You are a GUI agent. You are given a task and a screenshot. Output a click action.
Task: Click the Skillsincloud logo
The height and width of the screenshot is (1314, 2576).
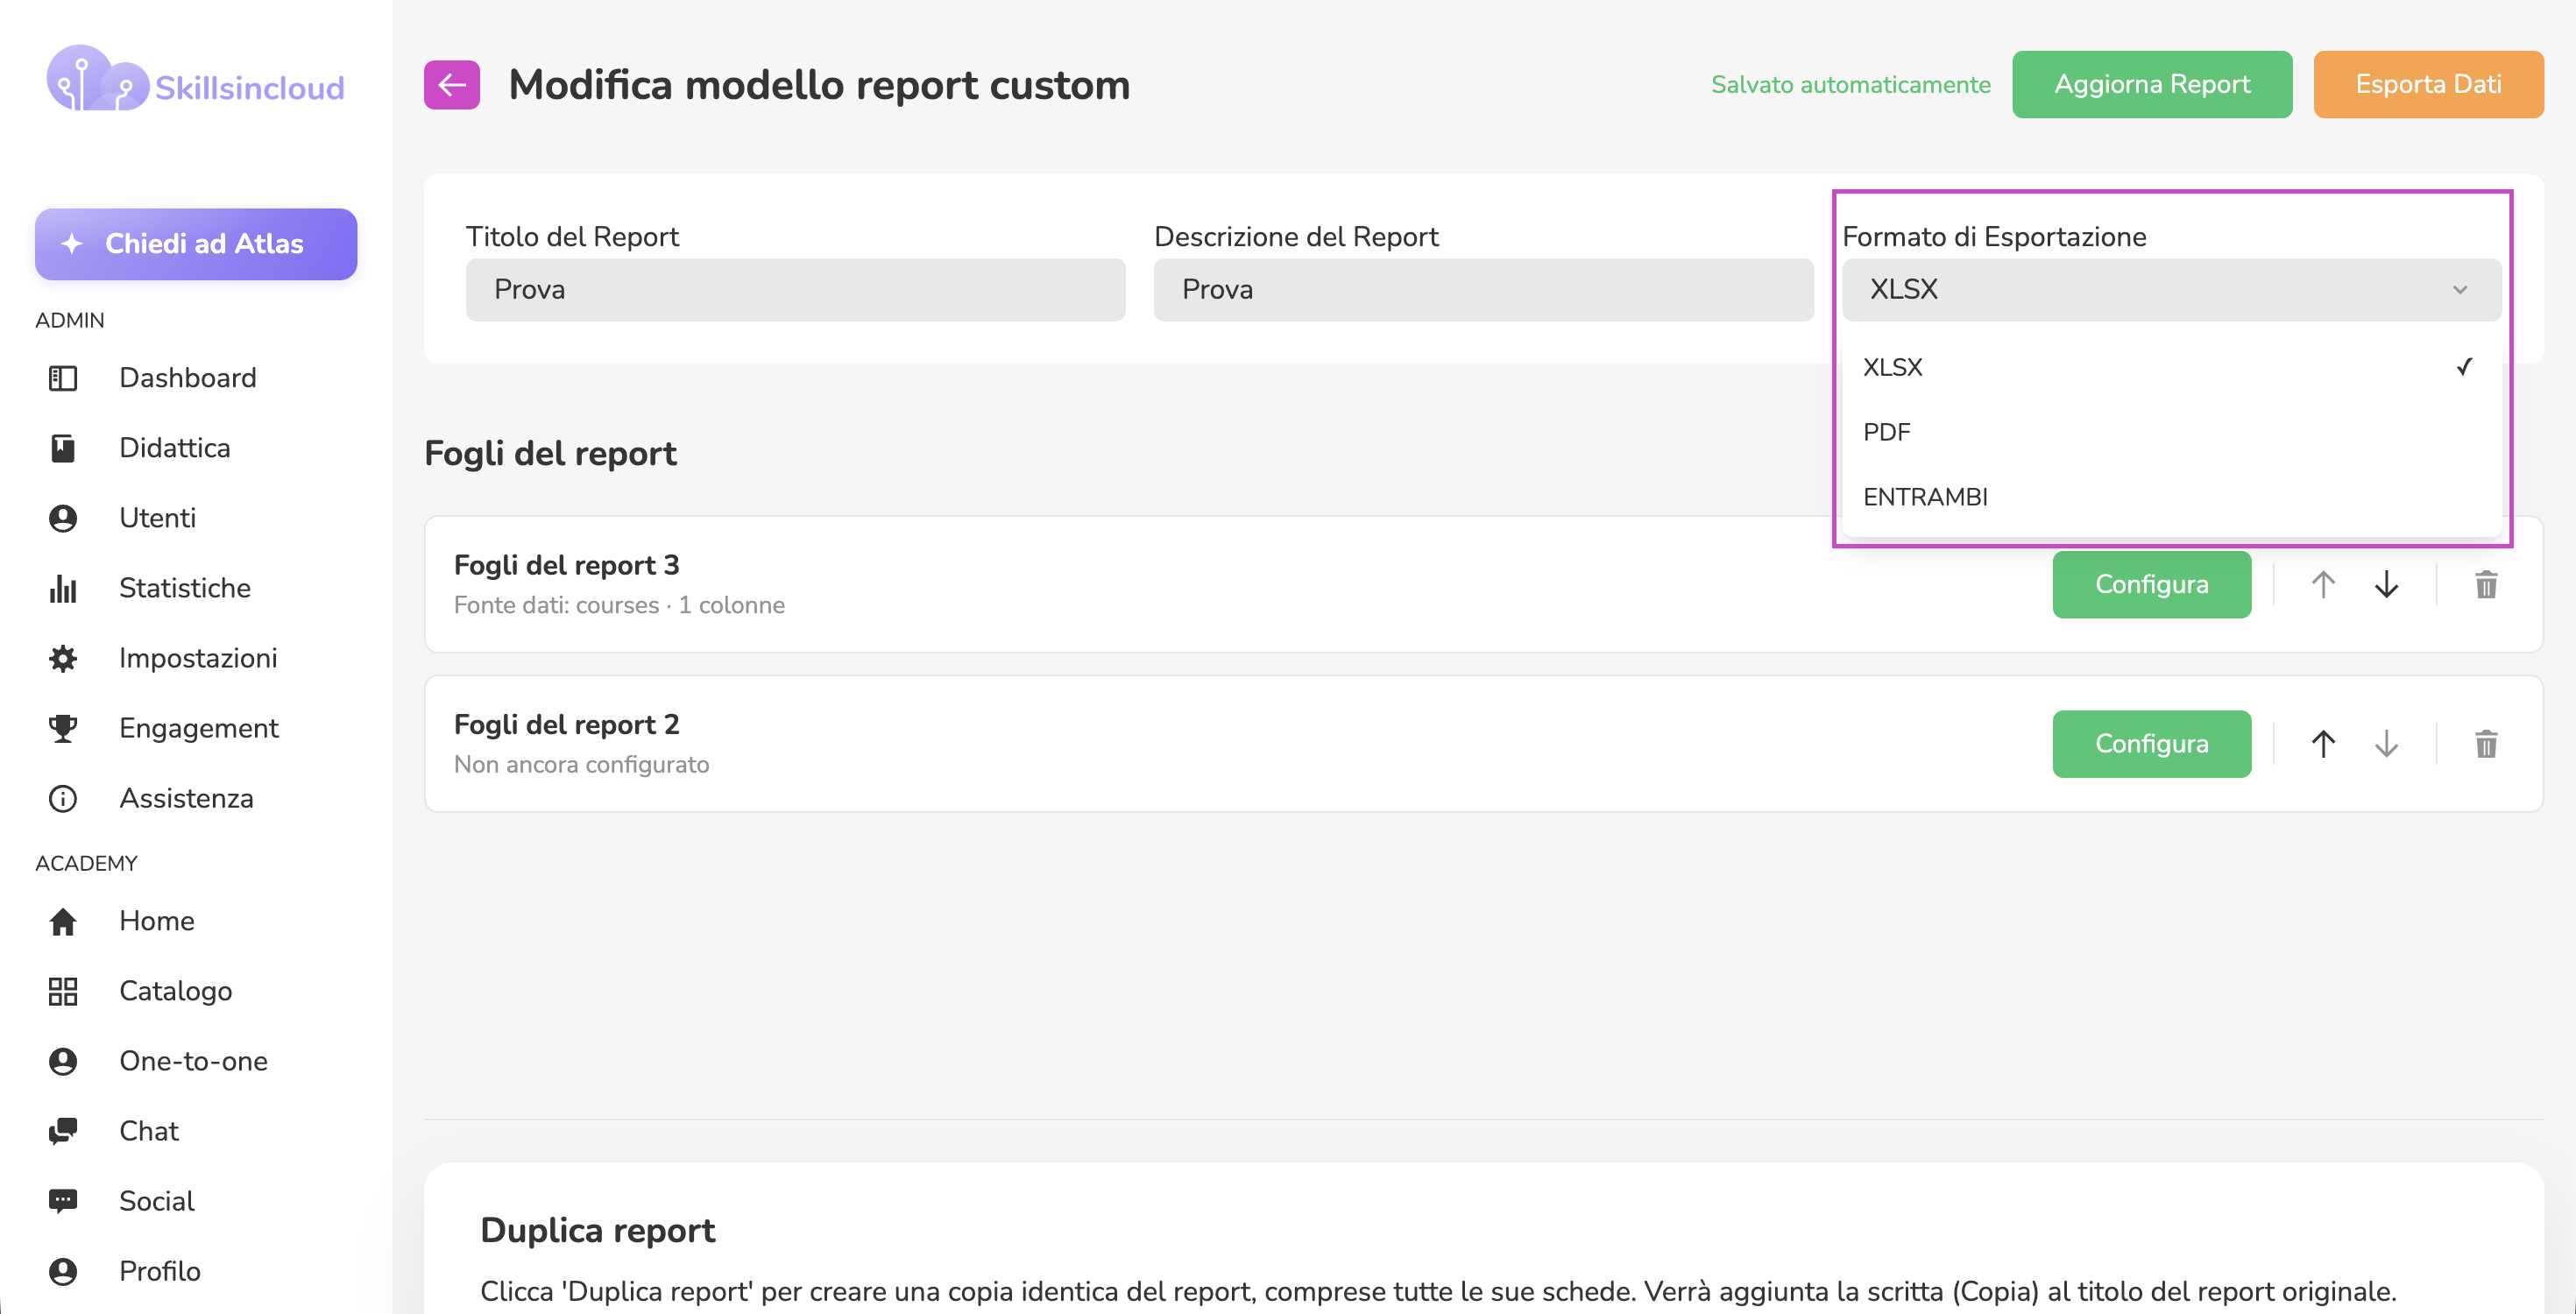pos(195,80)
